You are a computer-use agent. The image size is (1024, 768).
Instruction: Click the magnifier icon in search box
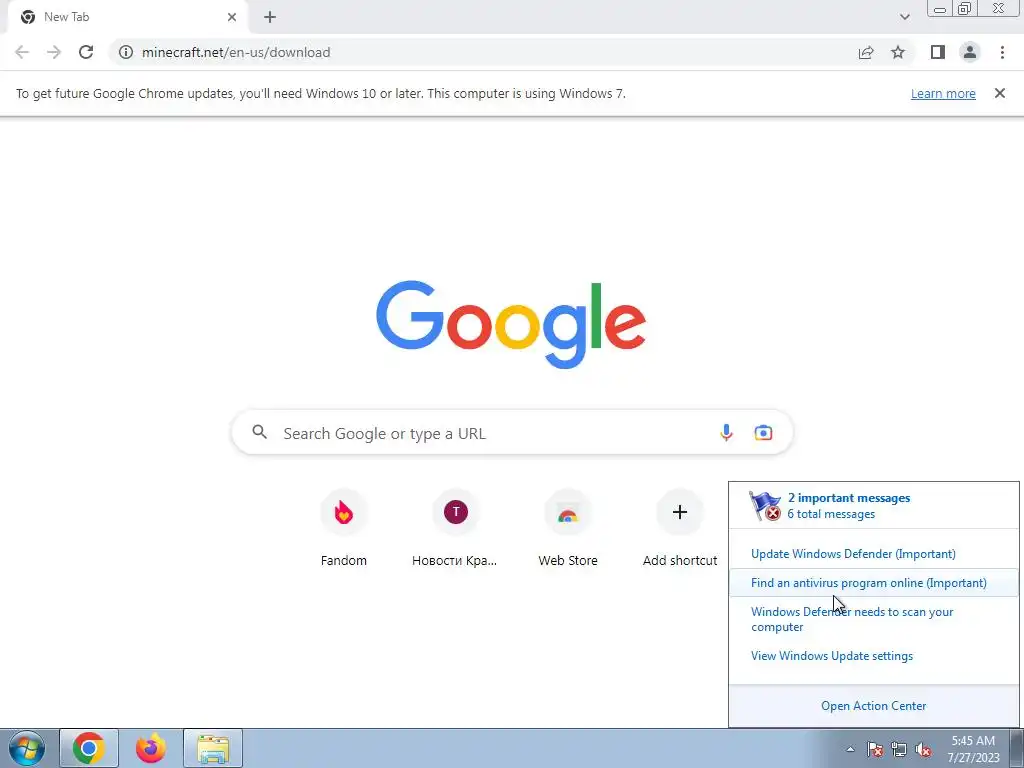click(x=259, y=432)
